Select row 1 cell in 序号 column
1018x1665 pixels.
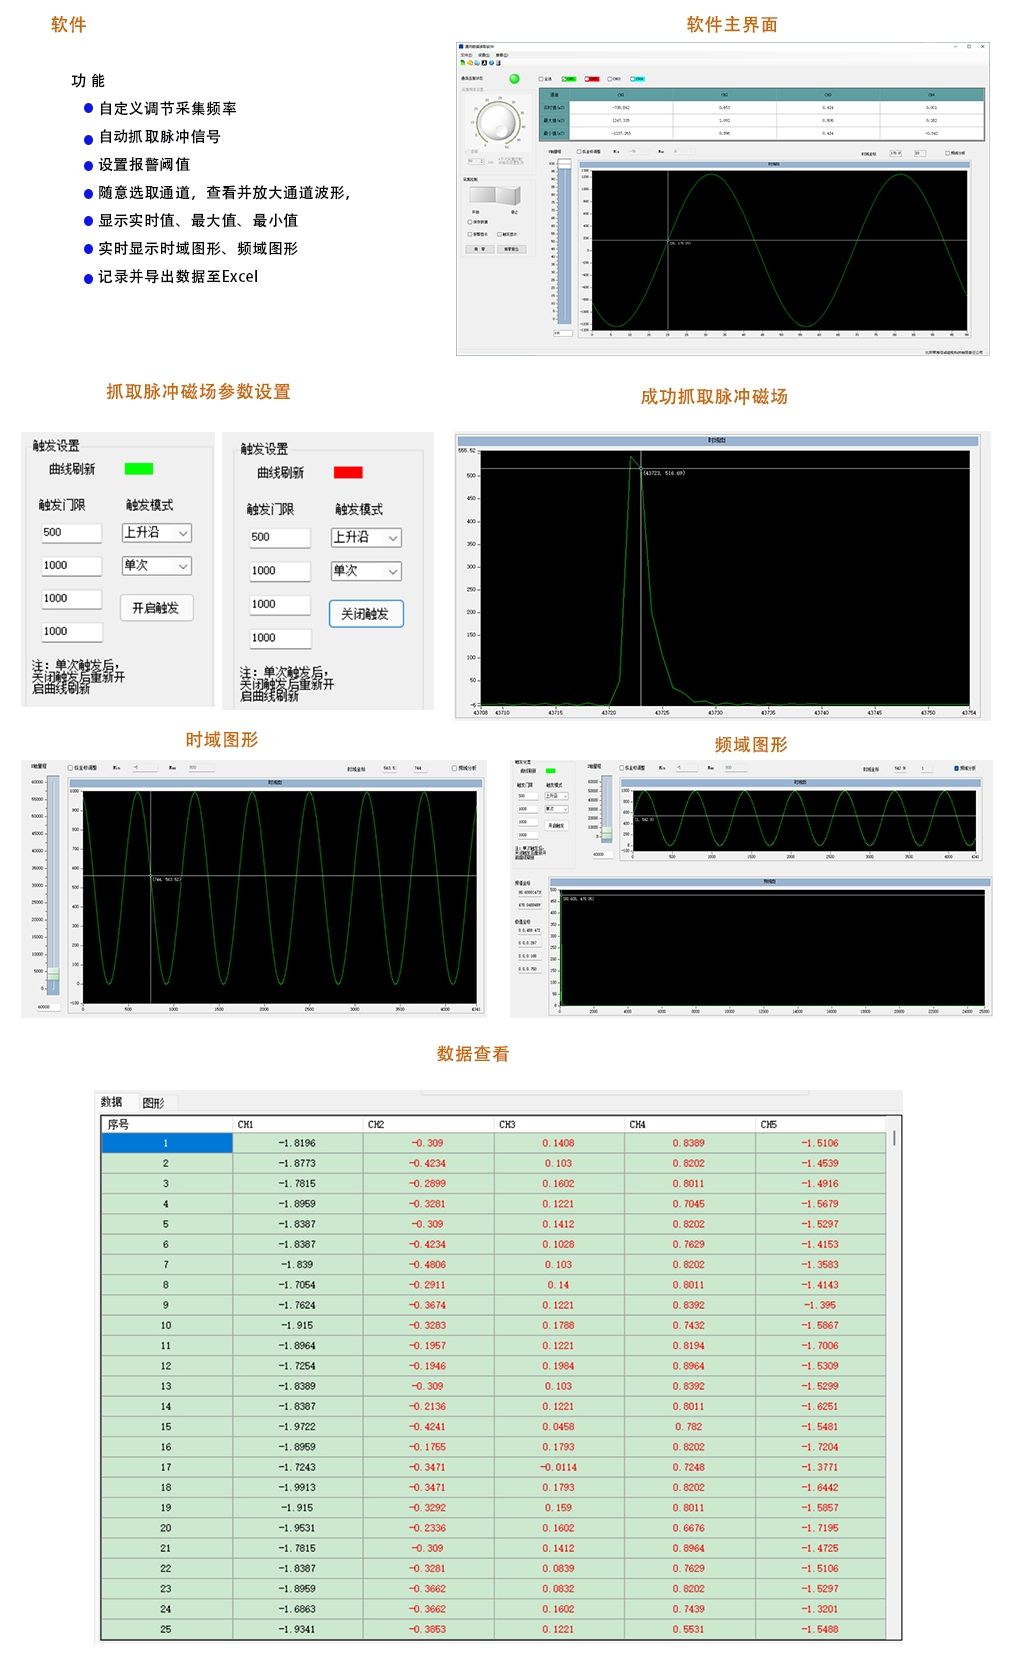166,1143
